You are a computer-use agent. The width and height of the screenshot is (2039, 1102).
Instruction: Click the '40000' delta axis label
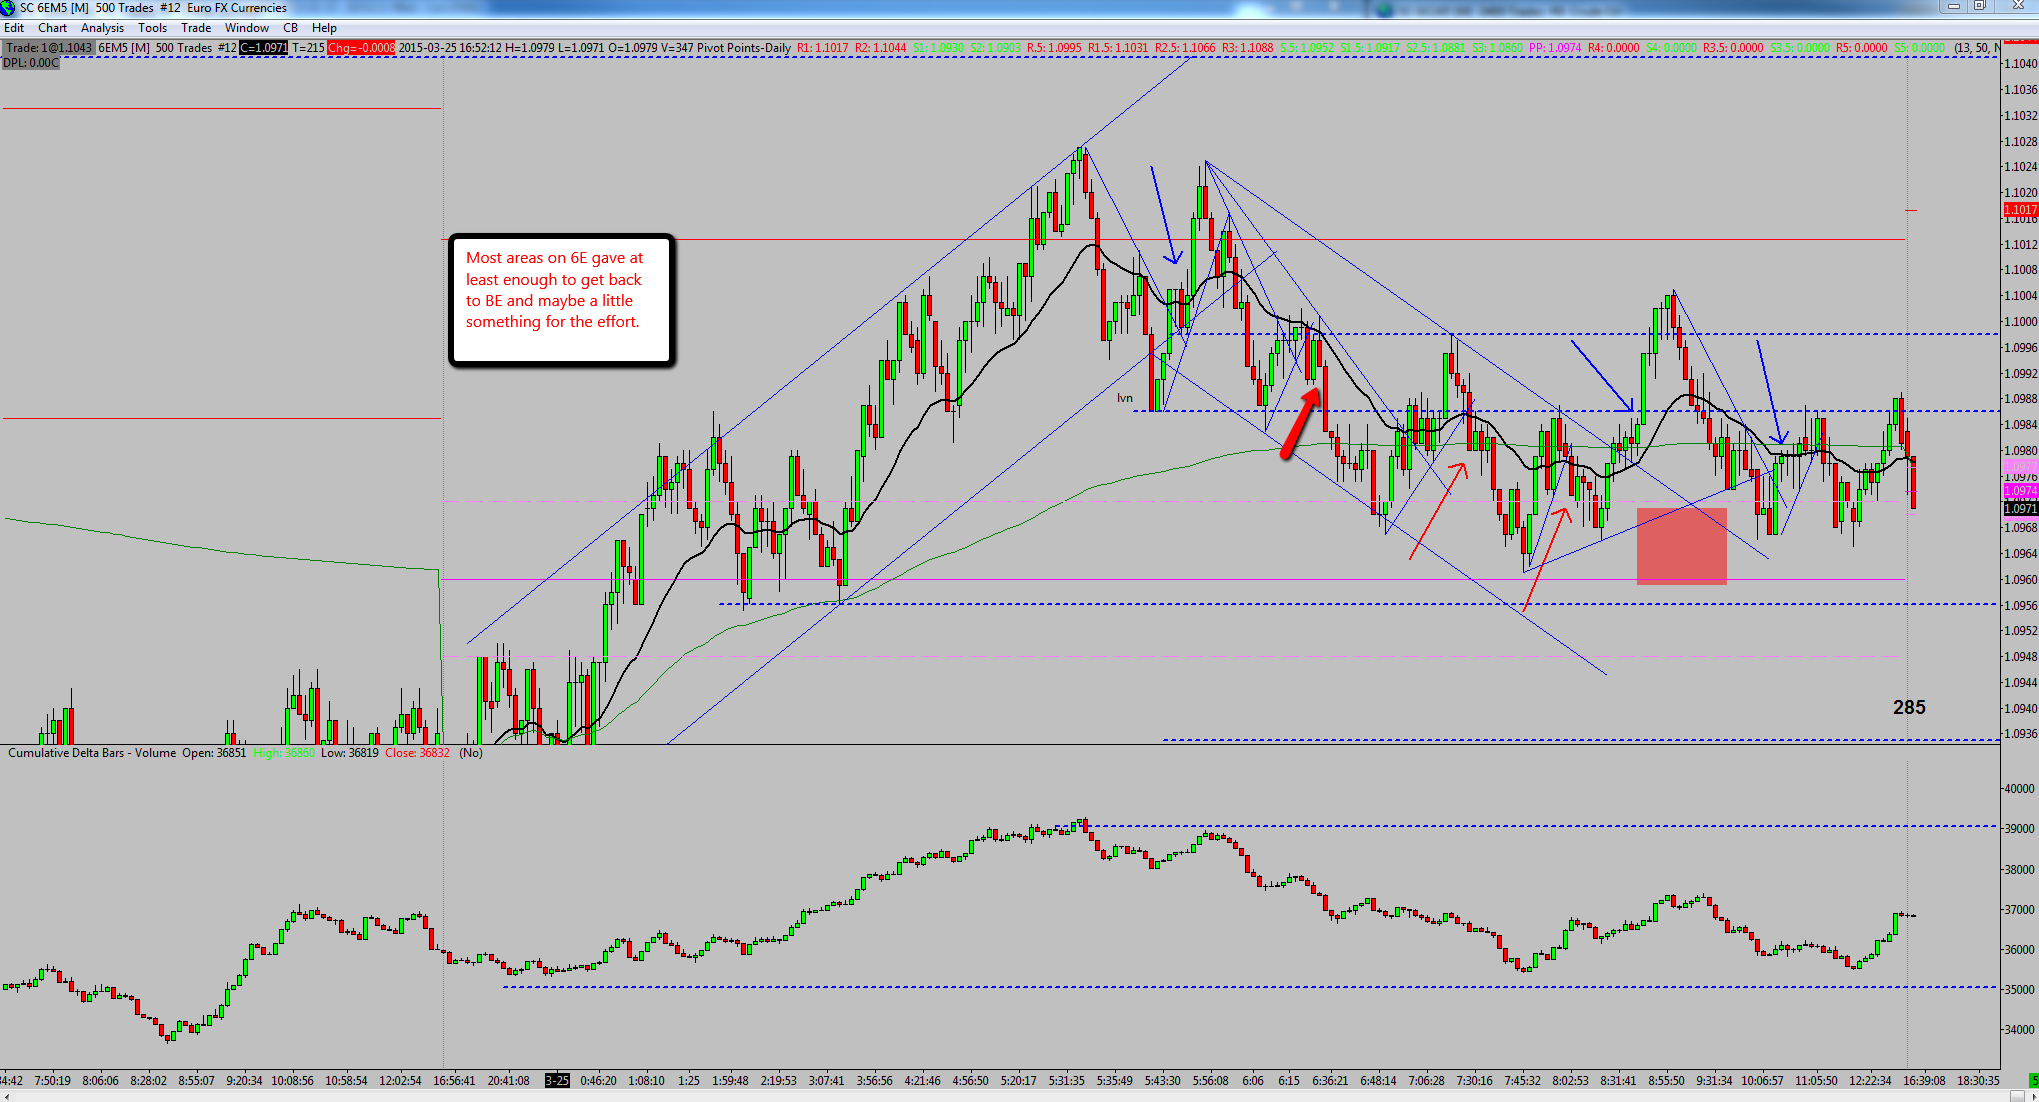click(2018, 789)
